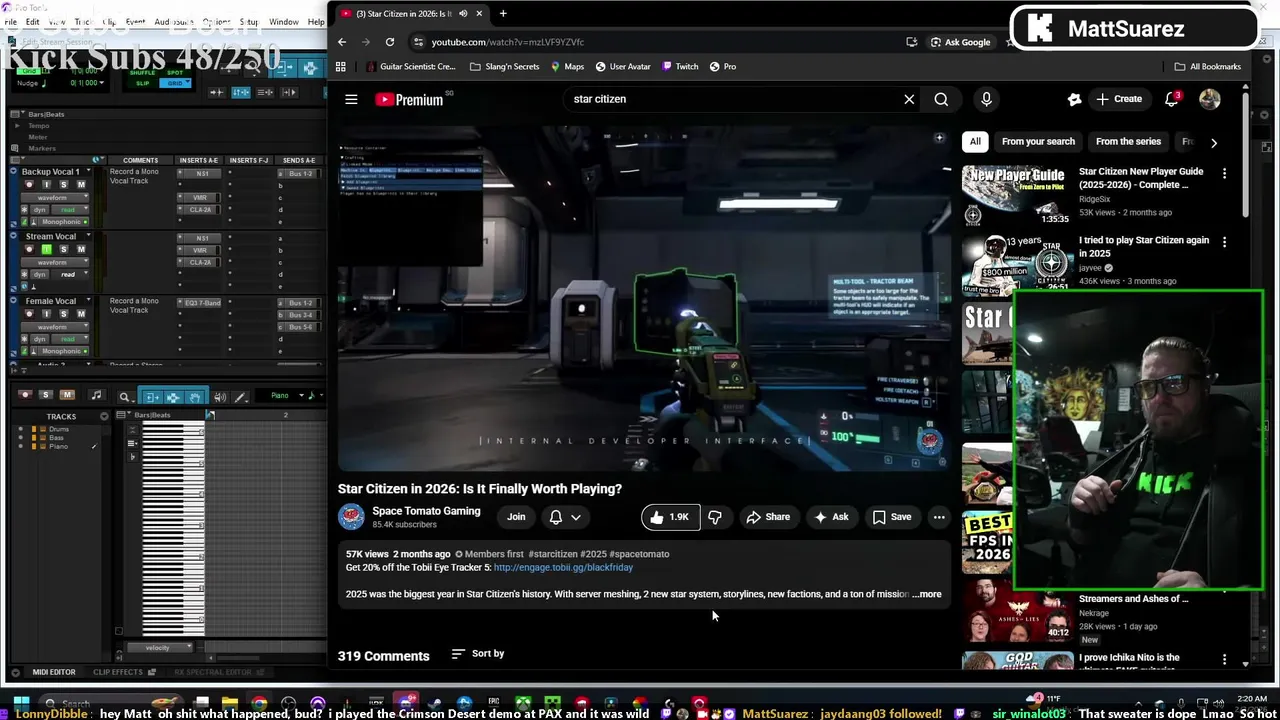This screenshot has height=720, width=1280.
Task: Open the TRACKS list dropdown menu
Action: click(x=104, y=416)
